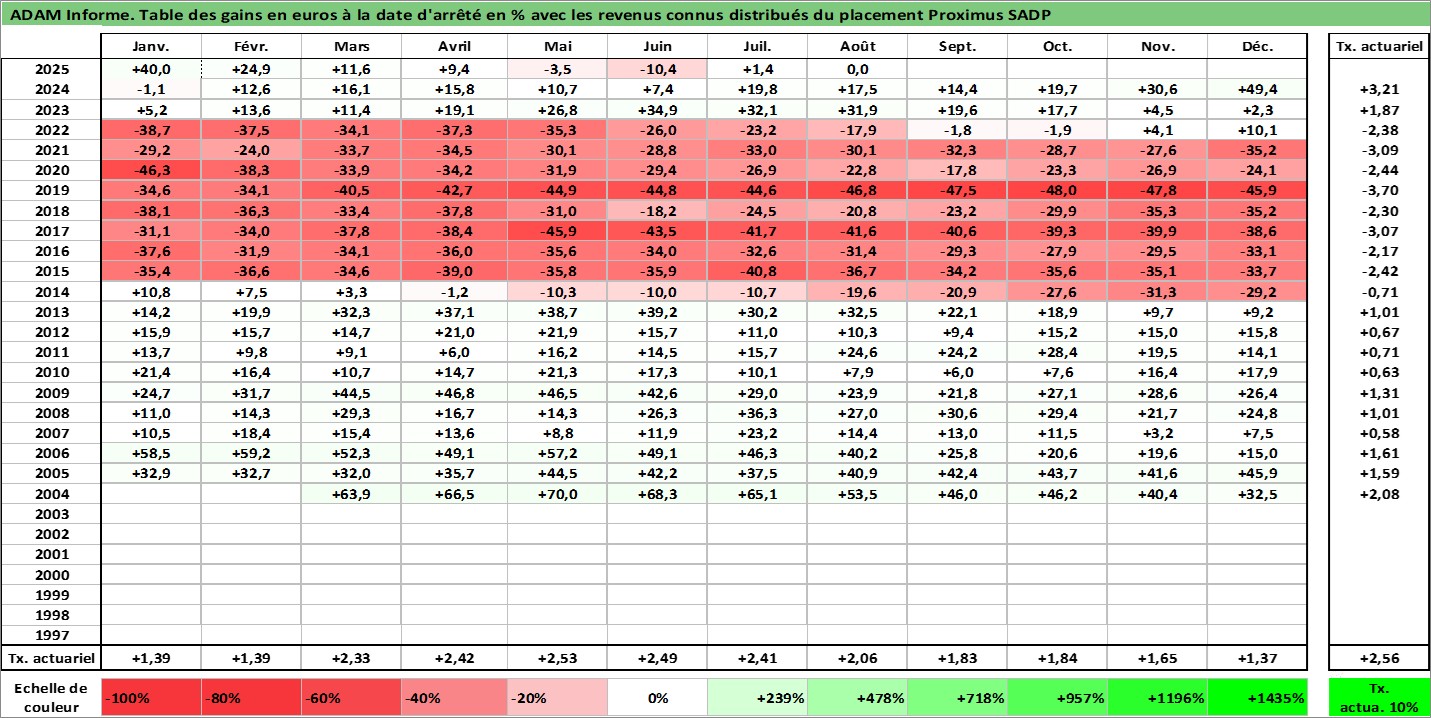The image size is (1431, 718).
Task: Select the 'Avril' column header
Action: pyautogui.click(x=455, y=47)
